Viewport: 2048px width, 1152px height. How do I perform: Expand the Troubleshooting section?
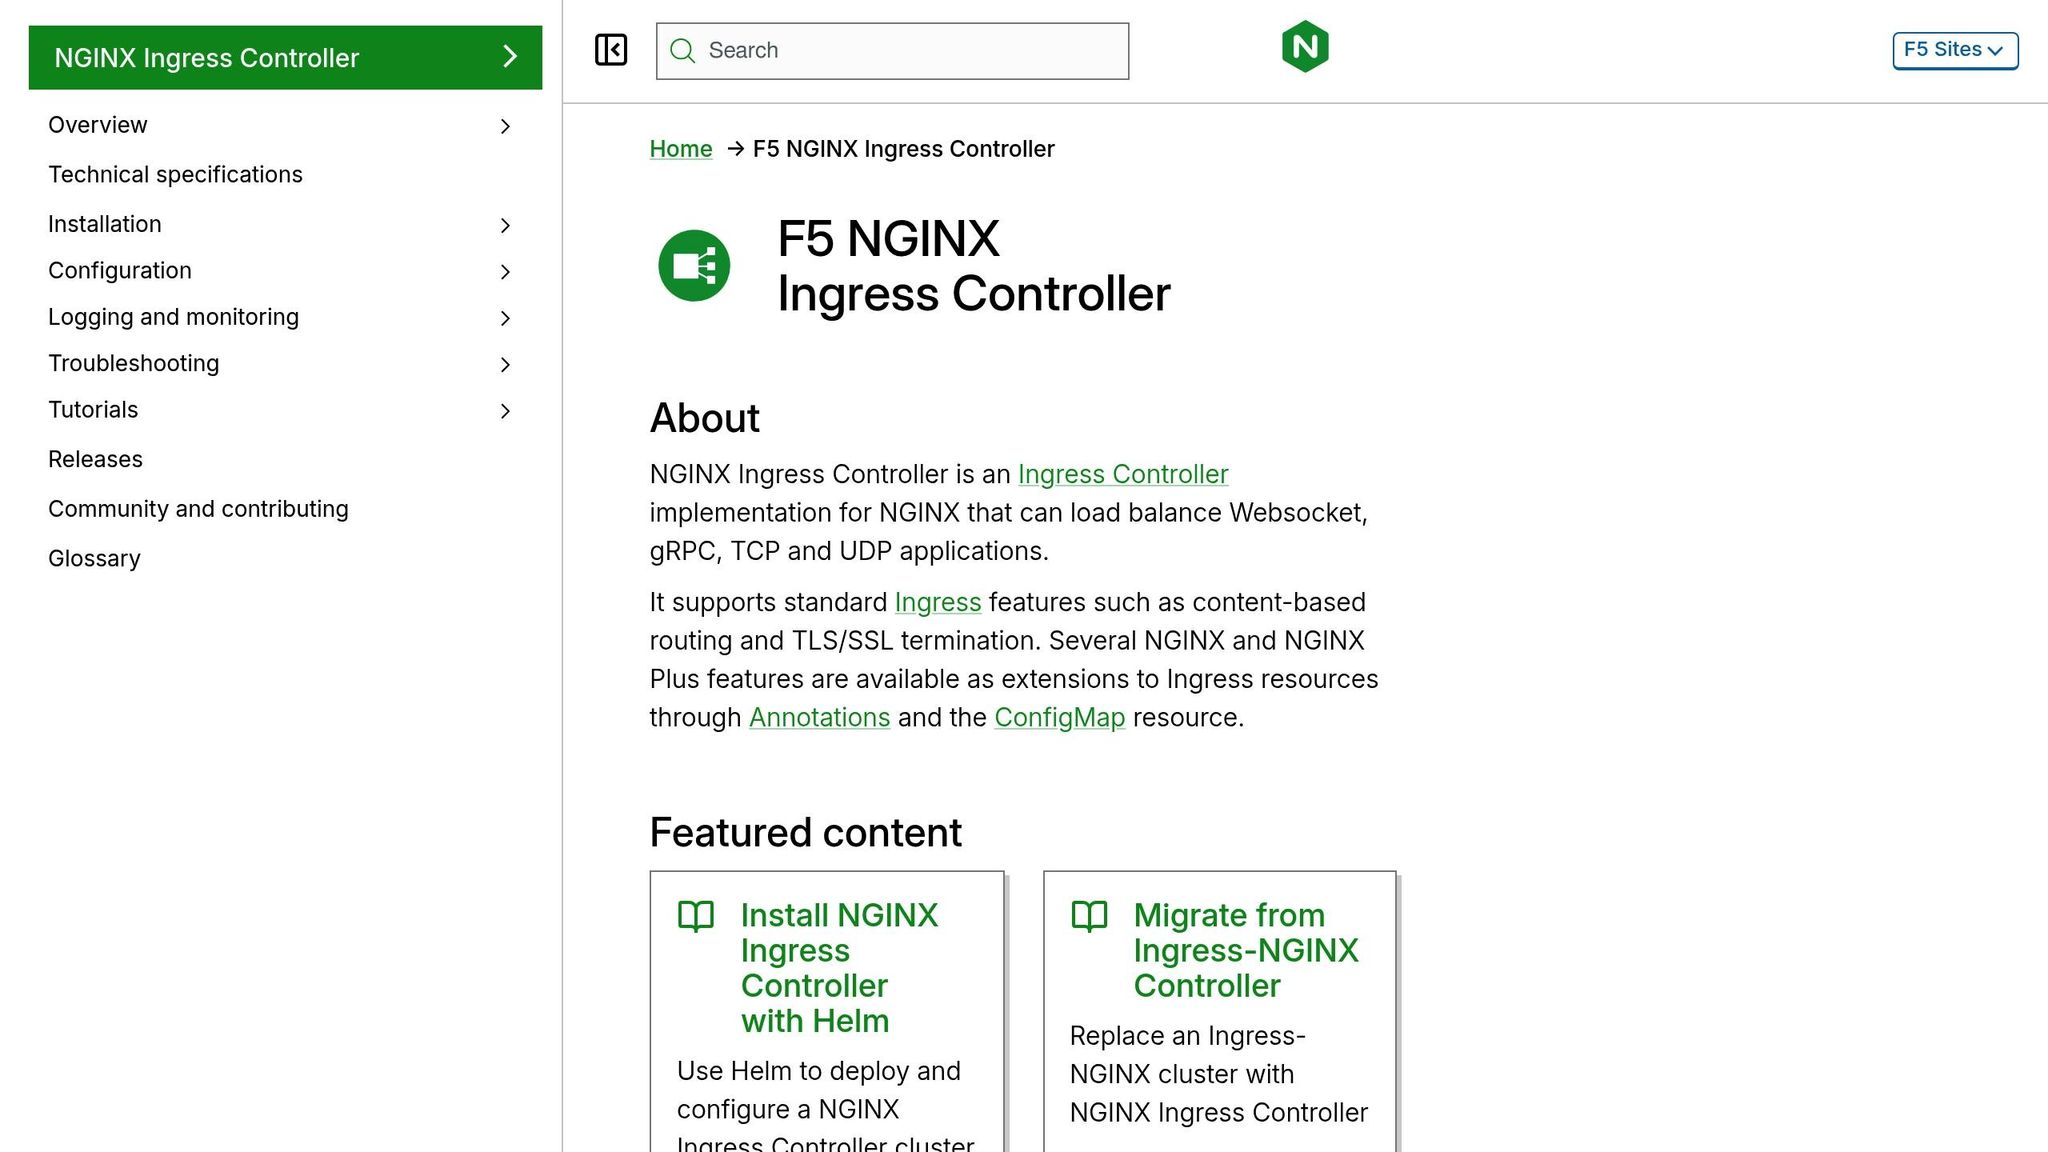[x=506, y=365]
